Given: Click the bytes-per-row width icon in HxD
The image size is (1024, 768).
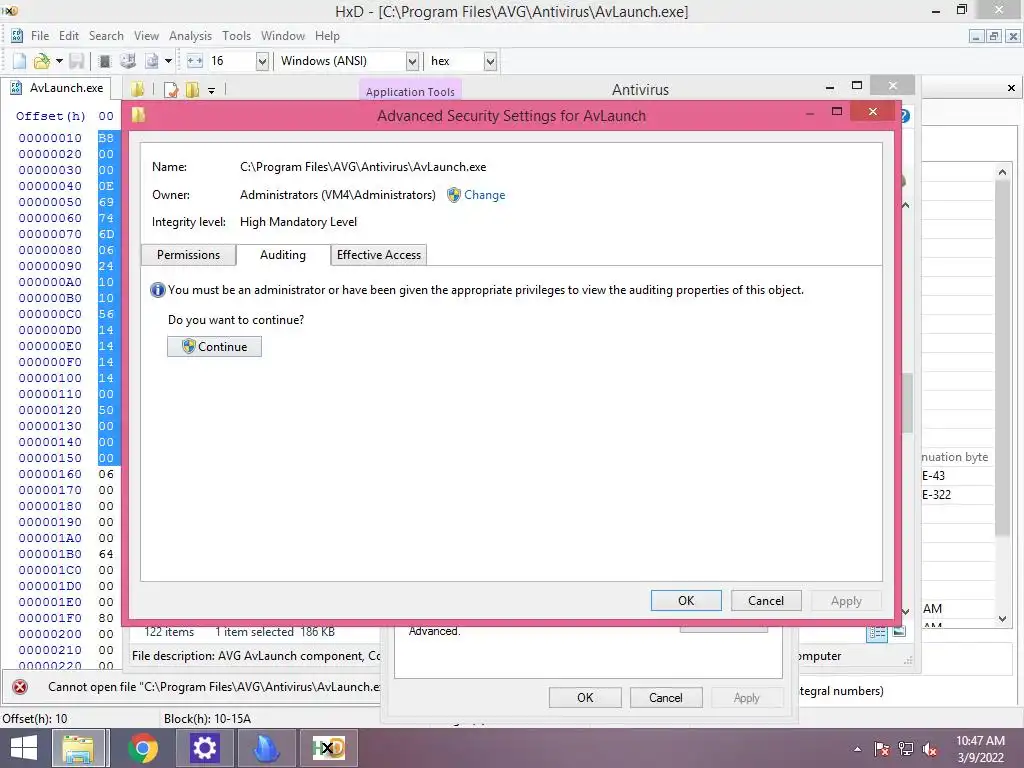Looking at the screenshot, I should (195, 61).
